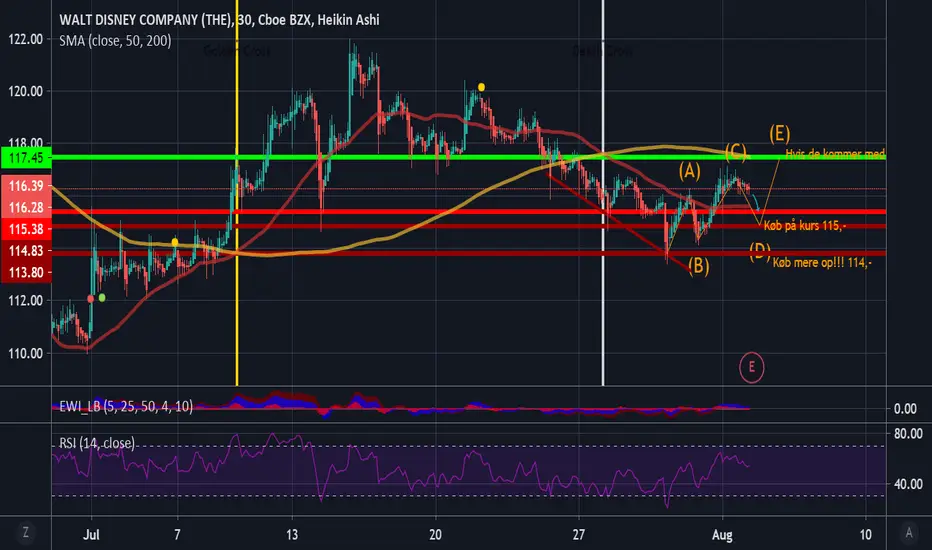This screenshot has width=932, height=550.
Task: Select the white vertical Death Cross line
Action: [603, 193]
